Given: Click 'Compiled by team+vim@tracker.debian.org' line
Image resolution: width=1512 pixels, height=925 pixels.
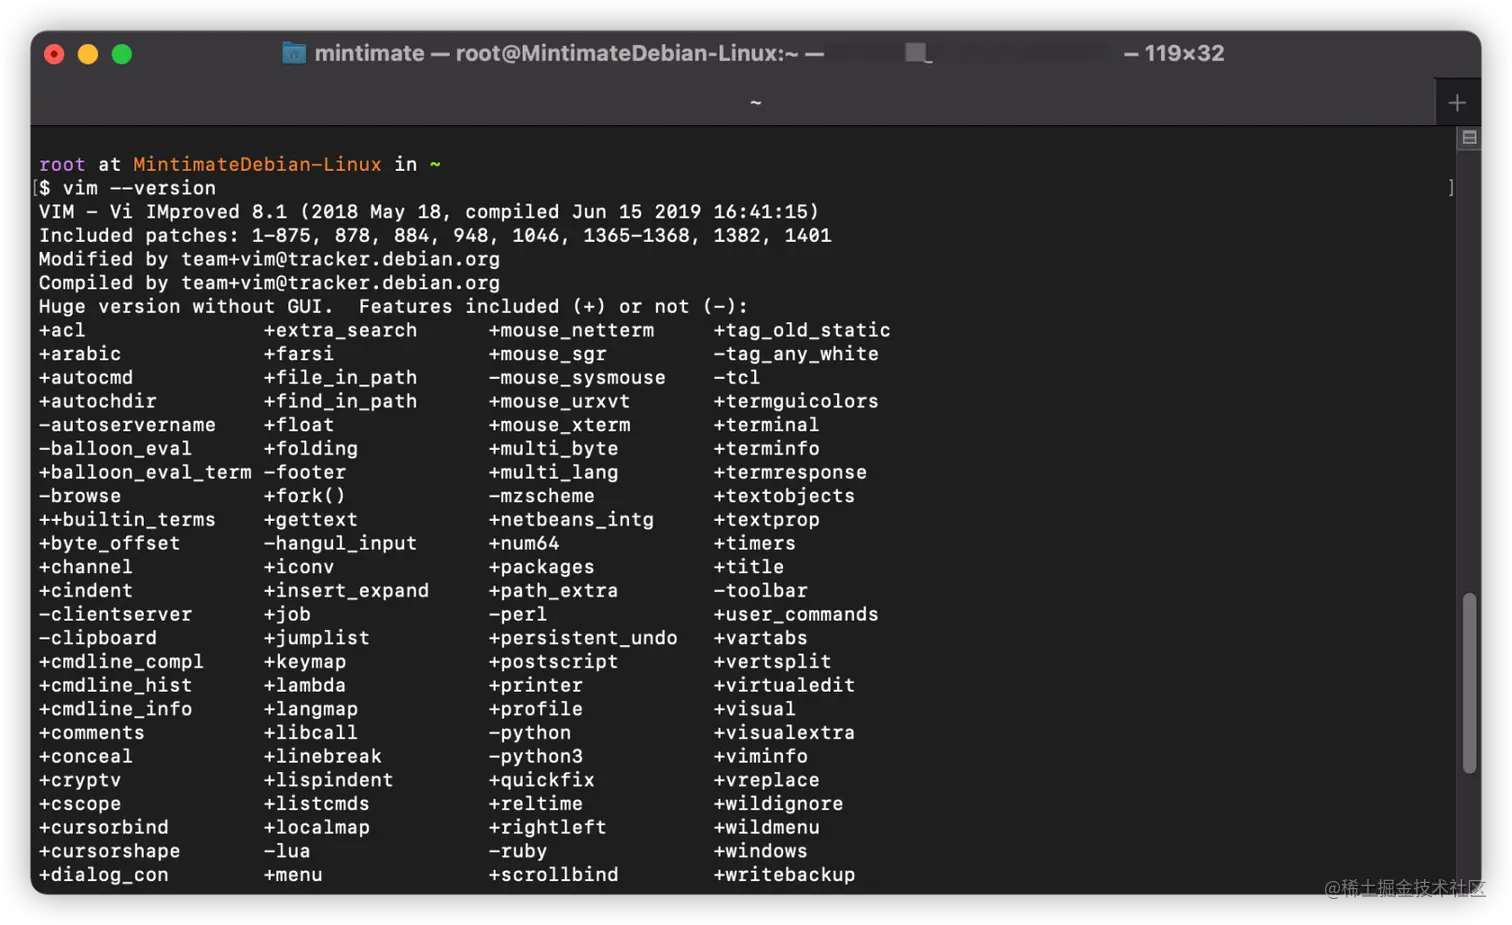Looking at the screenshot, I should (269, 283).
